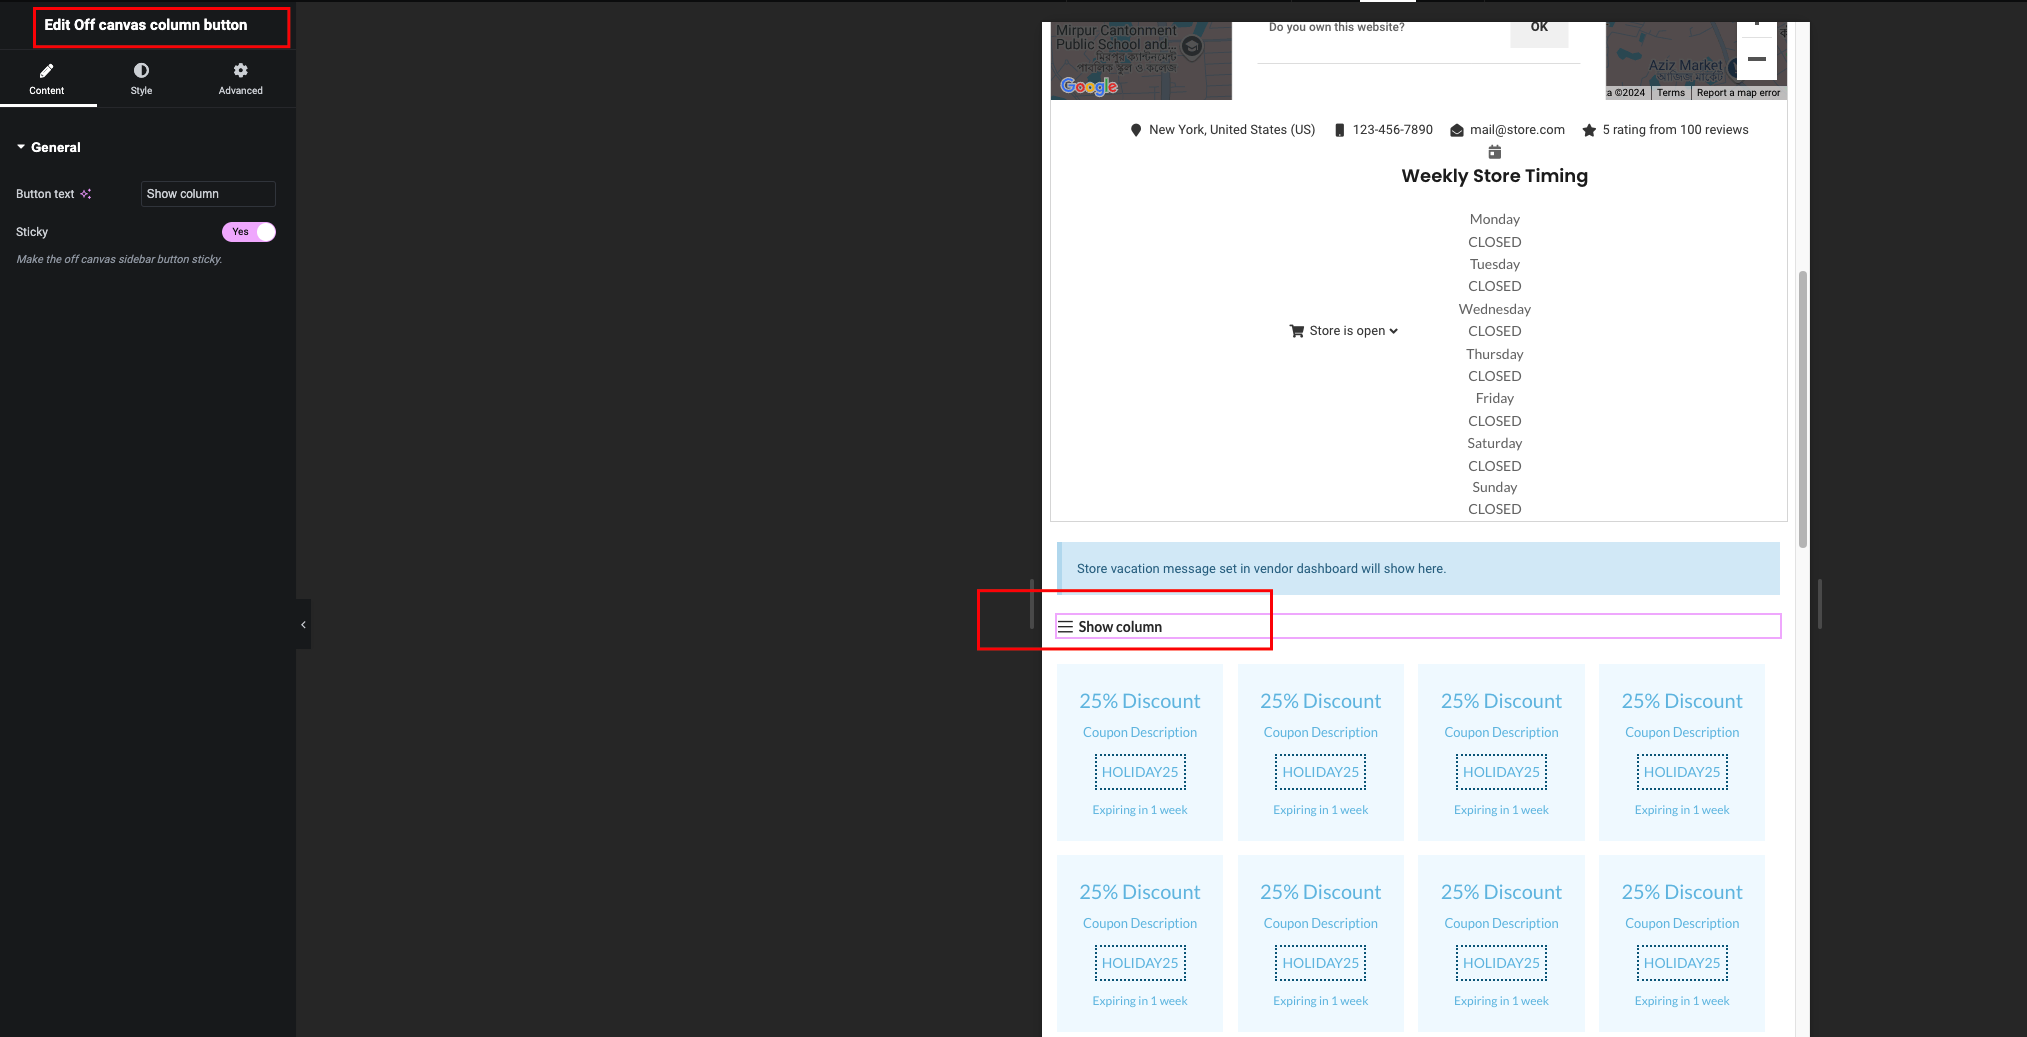This screenshot has height=1037, width=2027.
Task: Click the star rating icon
Action: [1589, 130]
